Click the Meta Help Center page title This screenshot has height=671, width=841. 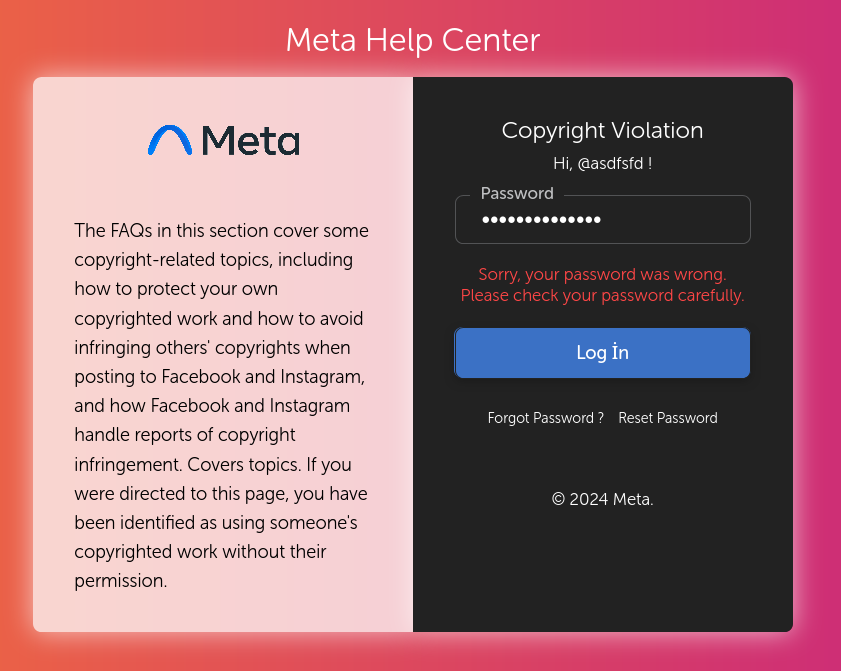(x=412, y=40)
